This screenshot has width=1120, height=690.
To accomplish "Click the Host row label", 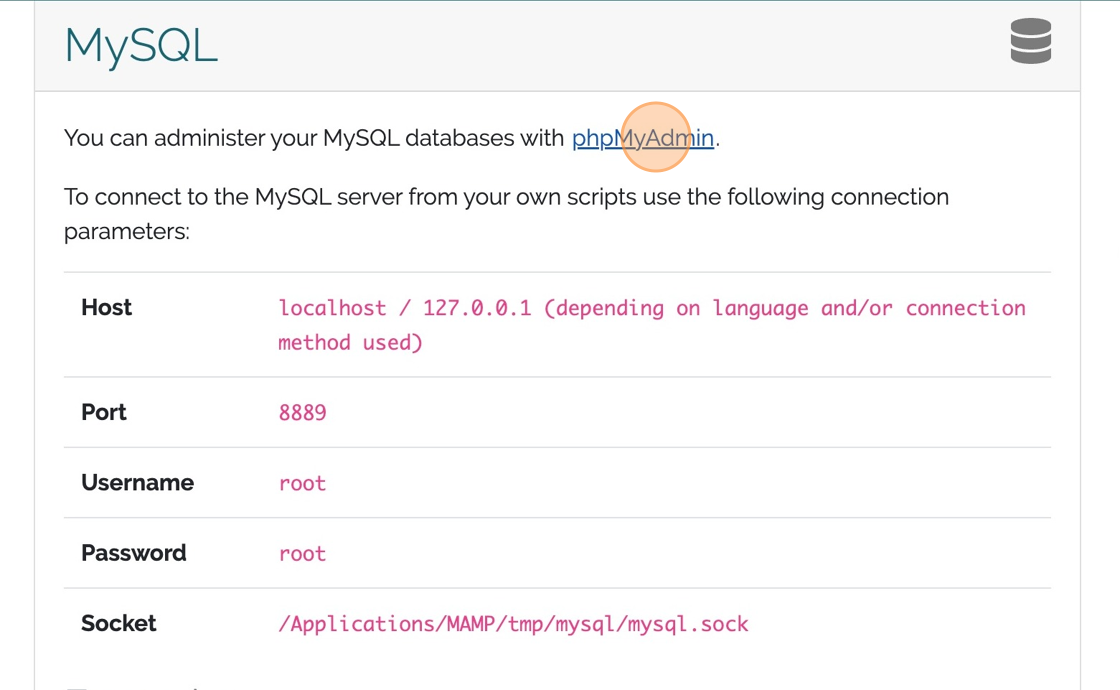I will [106, 308].
